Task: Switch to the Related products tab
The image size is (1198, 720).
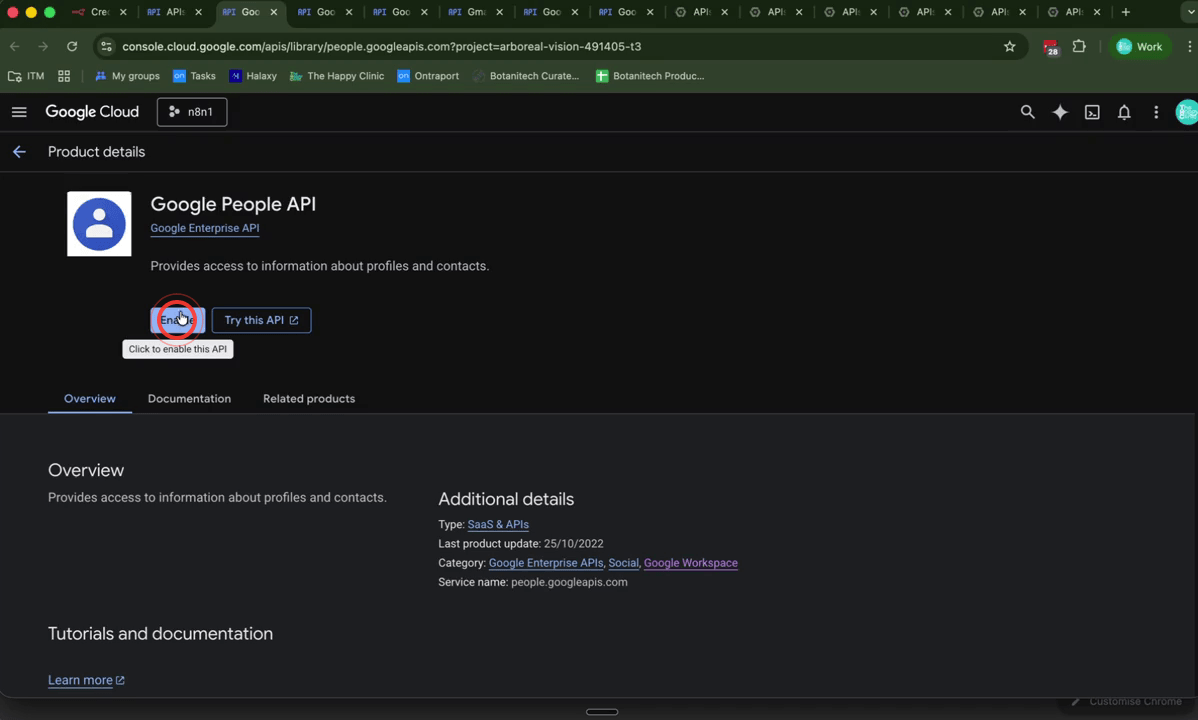Action: click(308, 398)
